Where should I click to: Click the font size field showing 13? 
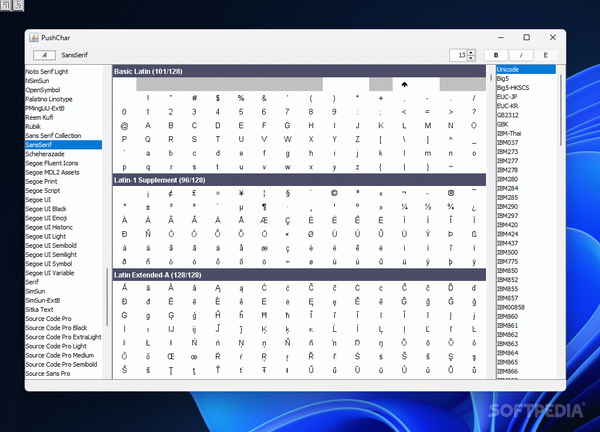pyautogui.click(x=458, y=55)
